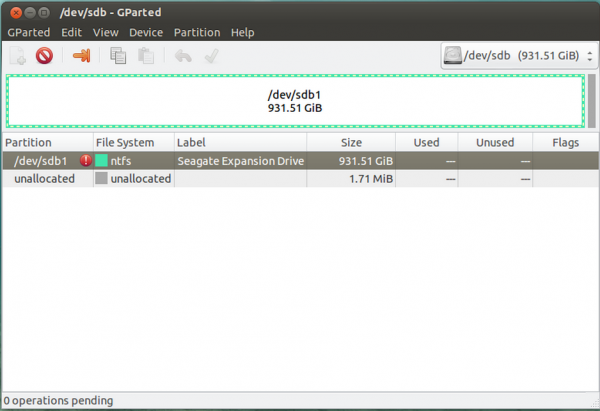
Task: Click the red warning icon on /dev/sdb1
Action: 85,160
